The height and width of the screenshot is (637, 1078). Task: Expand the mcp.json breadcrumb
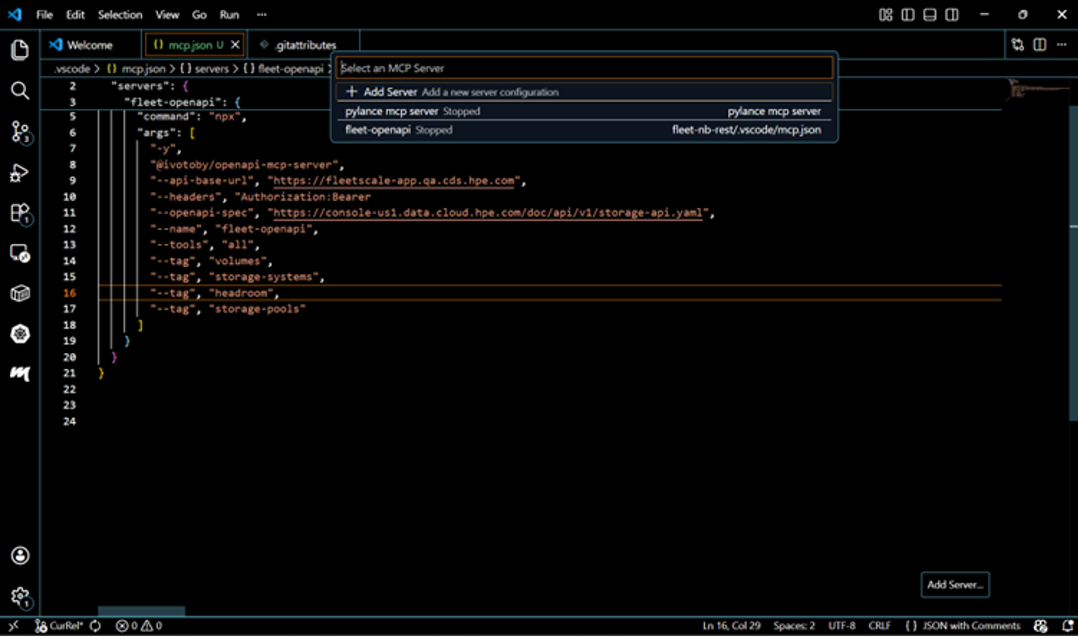(x=136, y=69)
